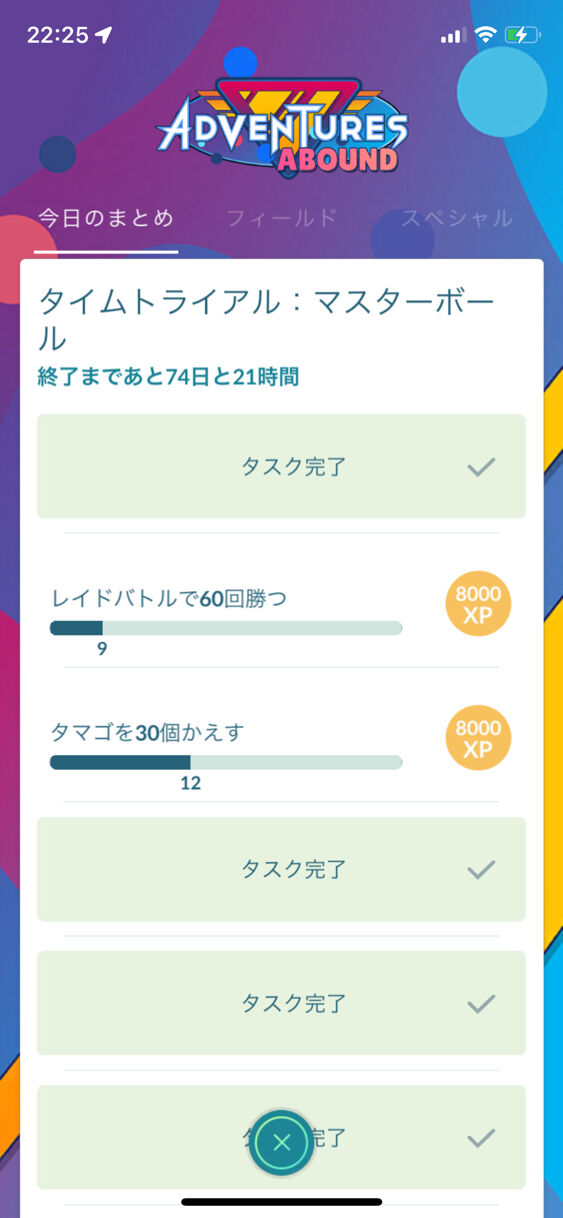Viewport: 563px width, 1218px height.
Task: Tap the raid battle progress bar showing 9
Action: tap(226, 628)
